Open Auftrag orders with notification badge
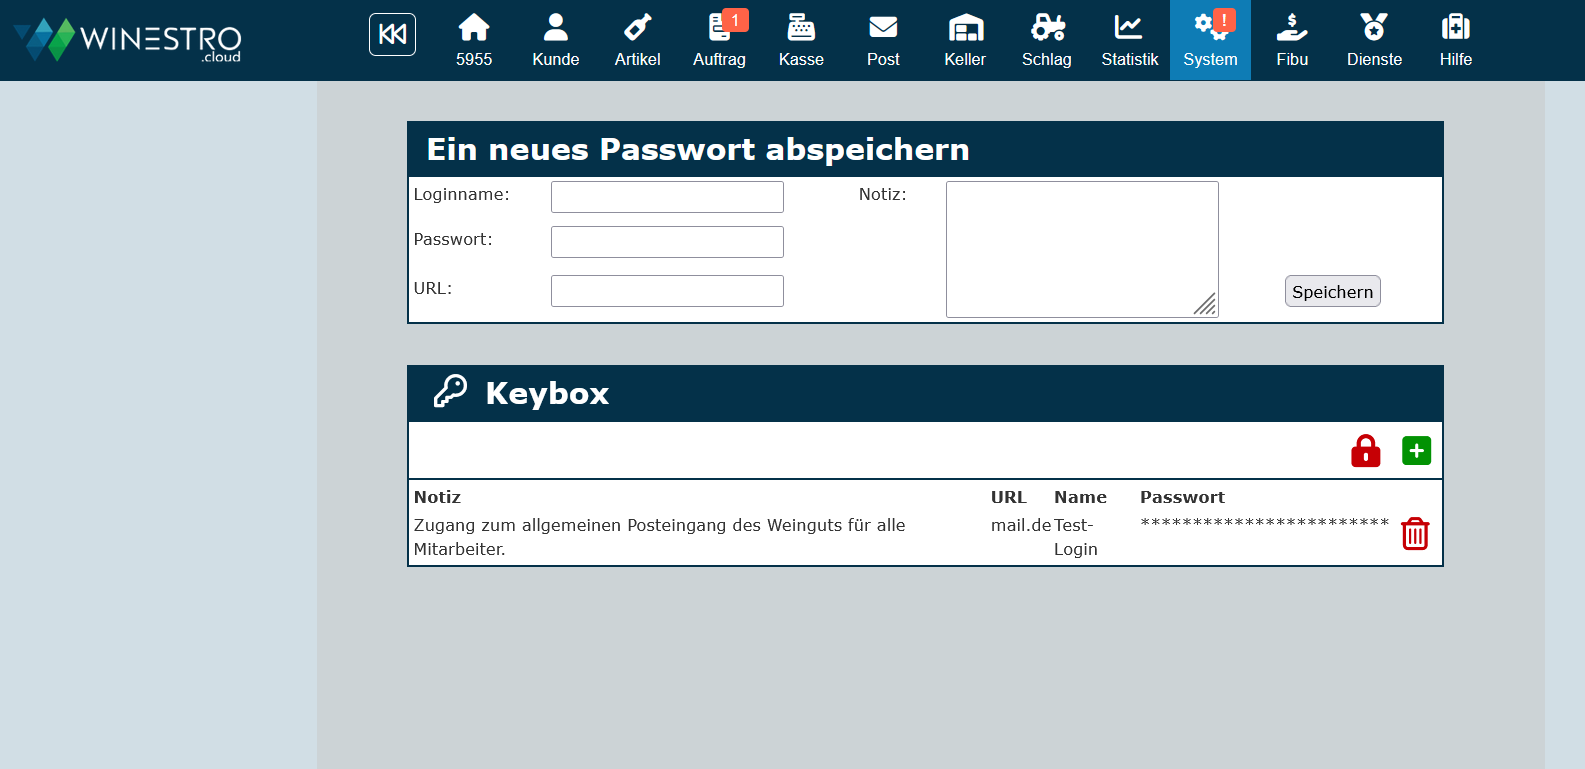This screenshot has height=769, width=1585. point(719,40)
